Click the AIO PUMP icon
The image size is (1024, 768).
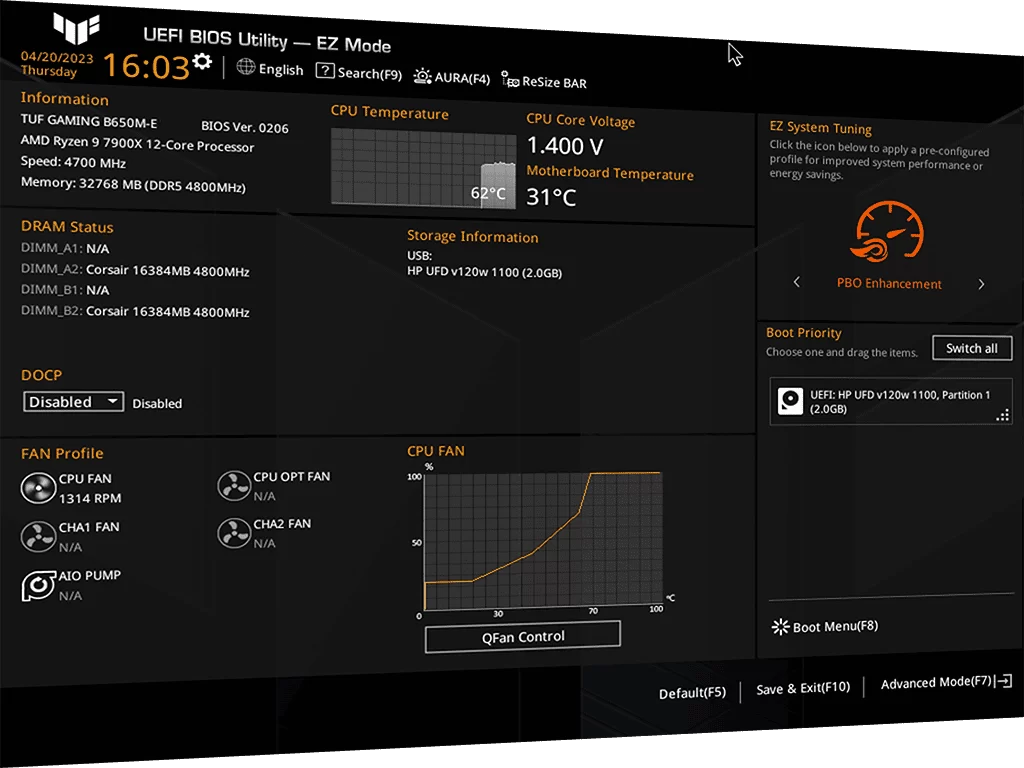pyautogui.click(x=38, y=585)
